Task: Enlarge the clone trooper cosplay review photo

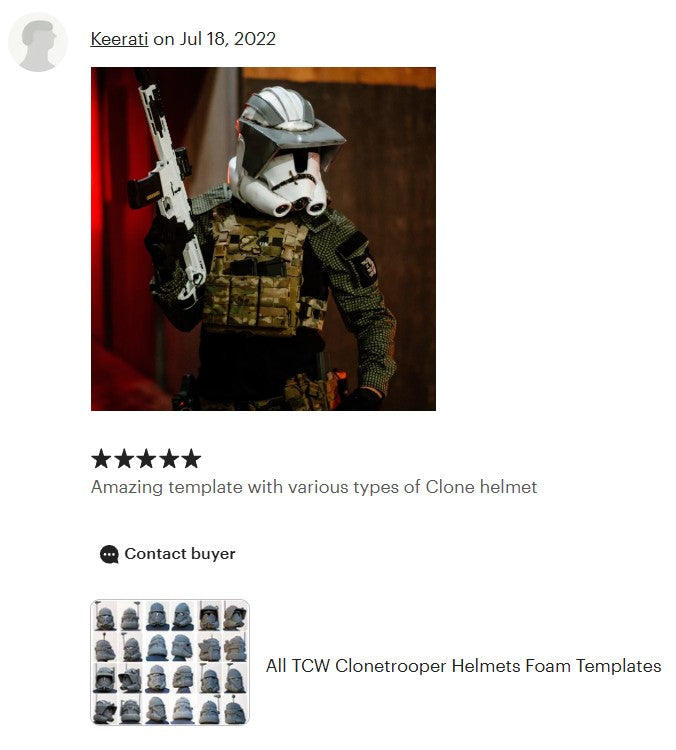Action: 263,239
